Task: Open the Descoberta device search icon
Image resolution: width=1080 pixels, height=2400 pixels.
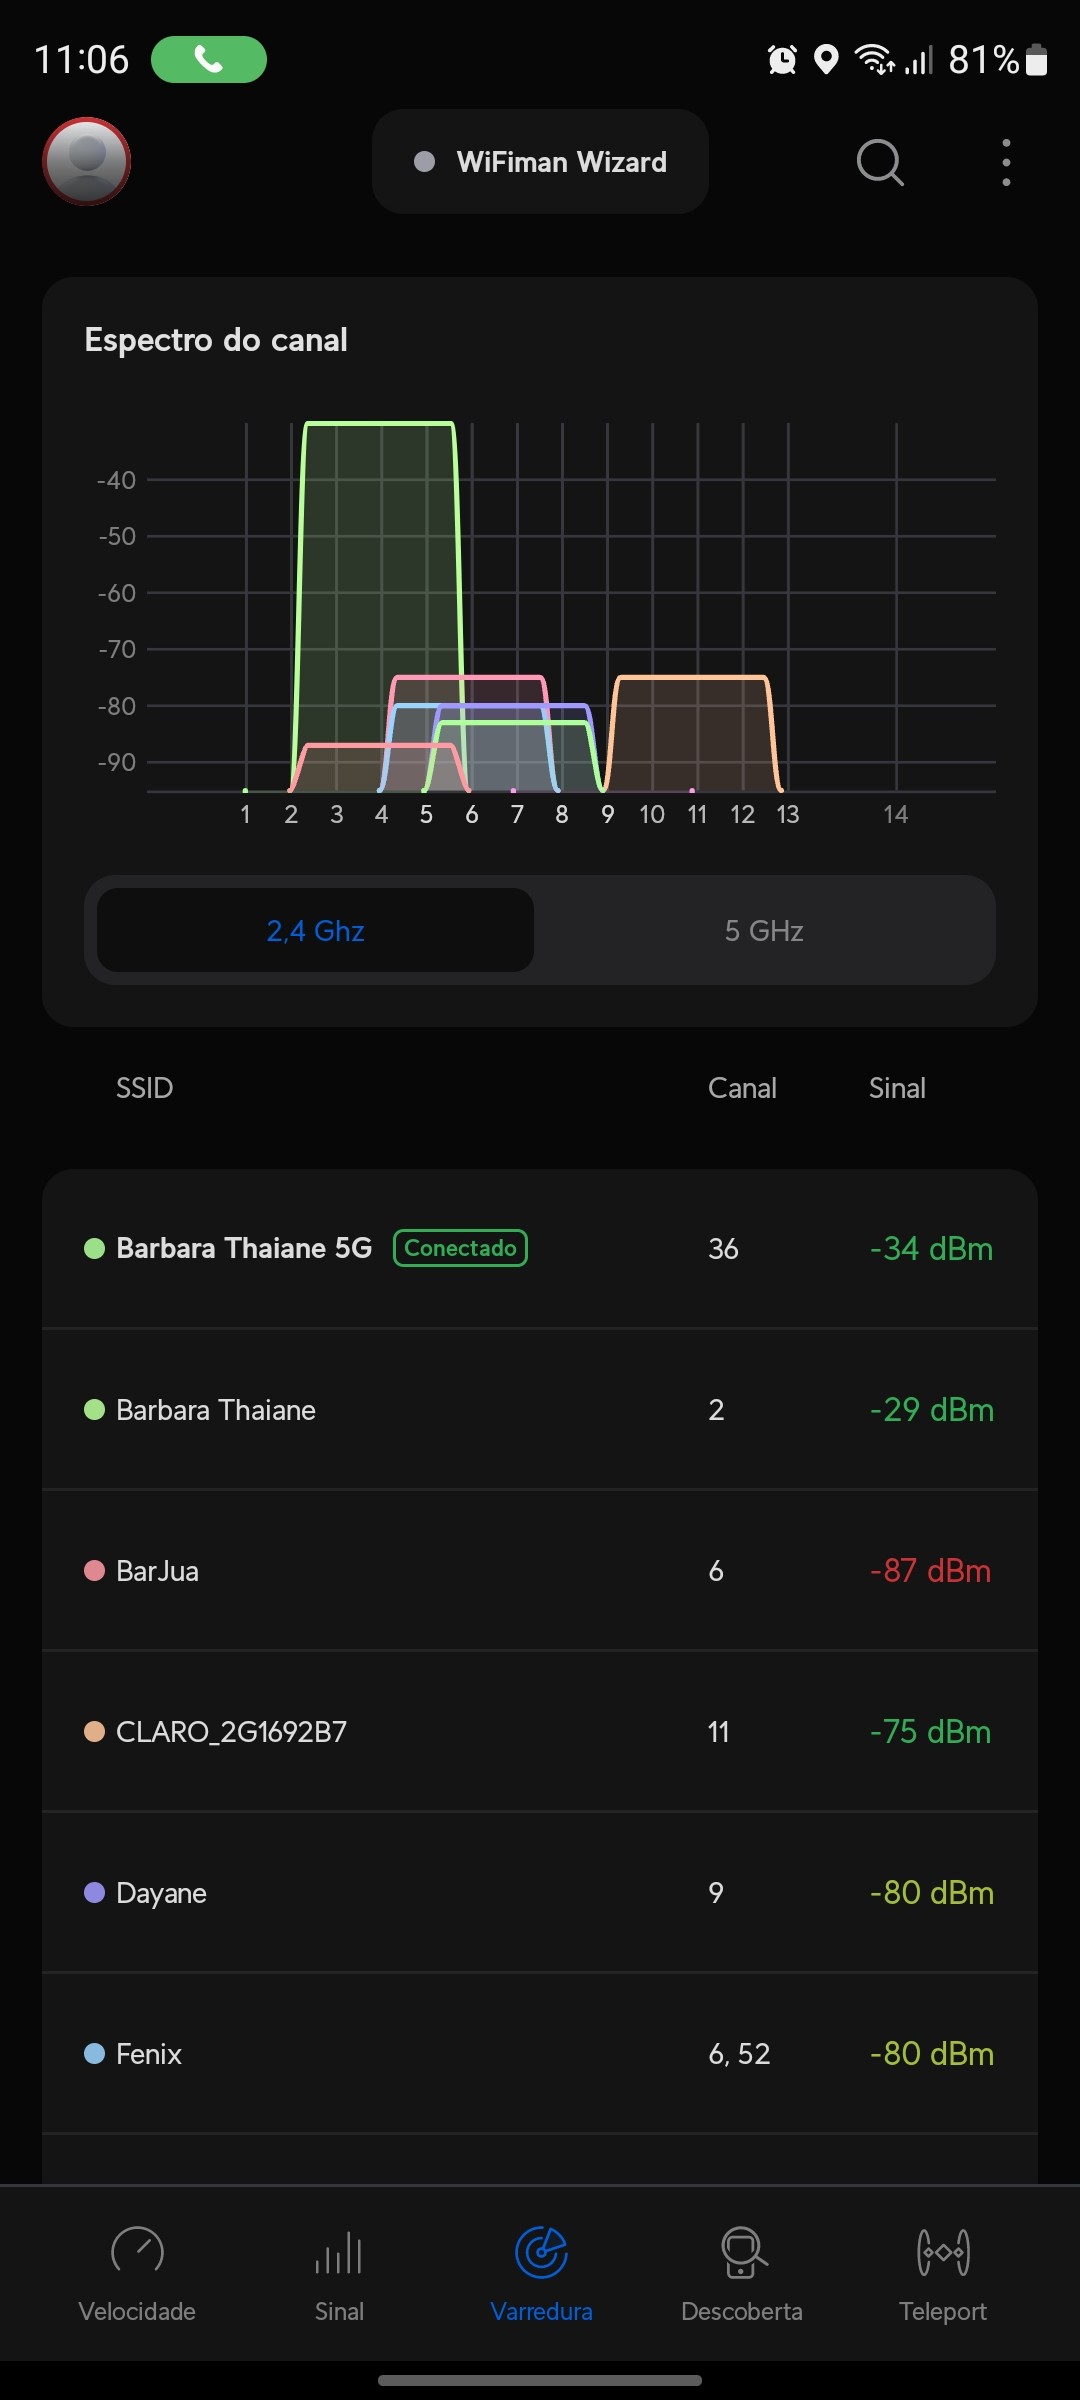Action: (743, 2252)
